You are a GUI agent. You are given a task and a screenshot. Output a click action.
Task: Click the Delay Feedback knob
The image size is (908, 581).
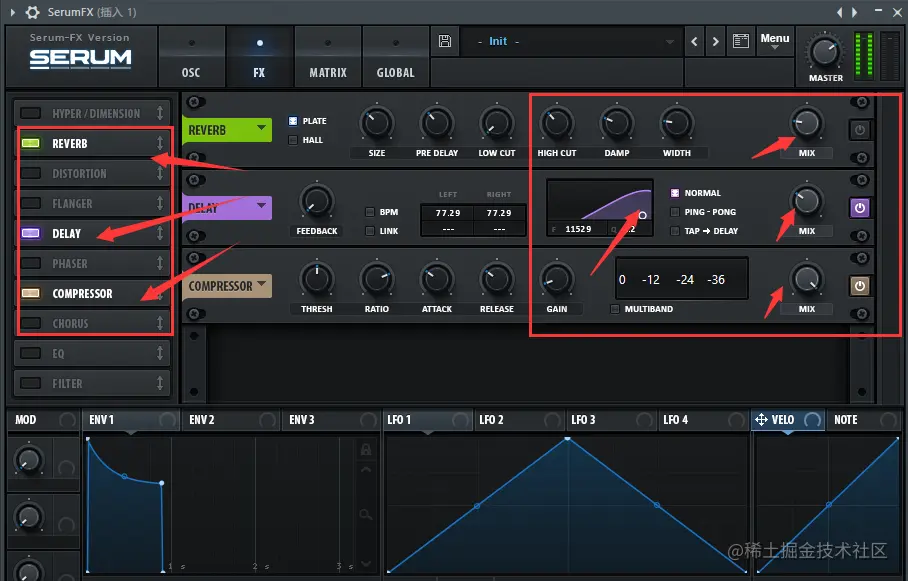(x=317, y=201)
